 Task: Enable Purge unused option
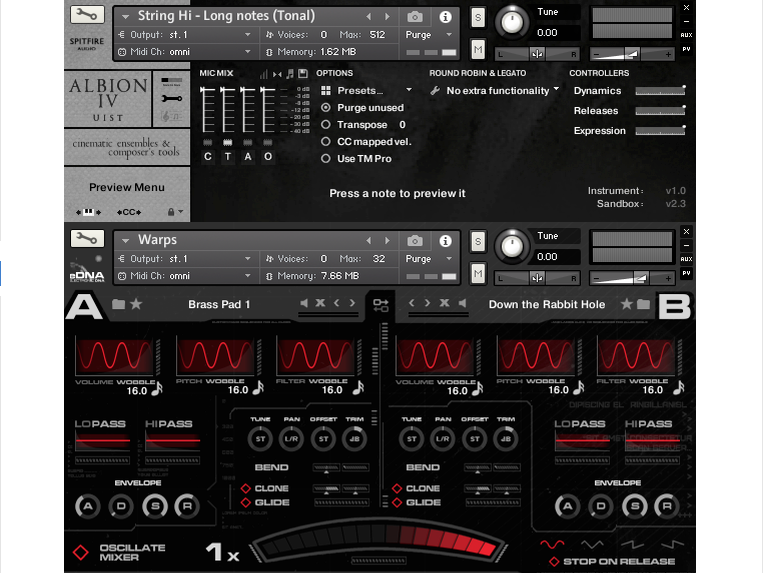click(326, 107)
